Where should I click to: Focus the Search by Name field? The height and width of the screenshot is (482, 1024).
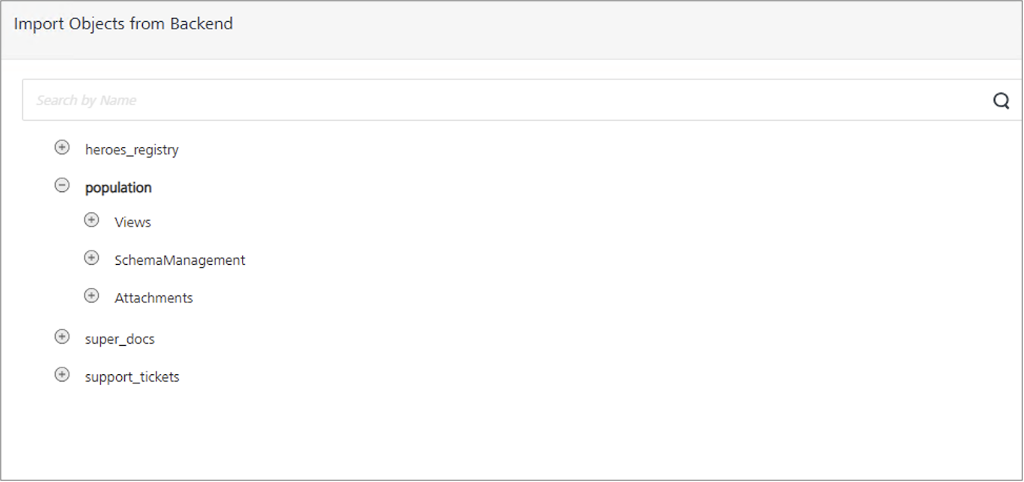(500, 100)
